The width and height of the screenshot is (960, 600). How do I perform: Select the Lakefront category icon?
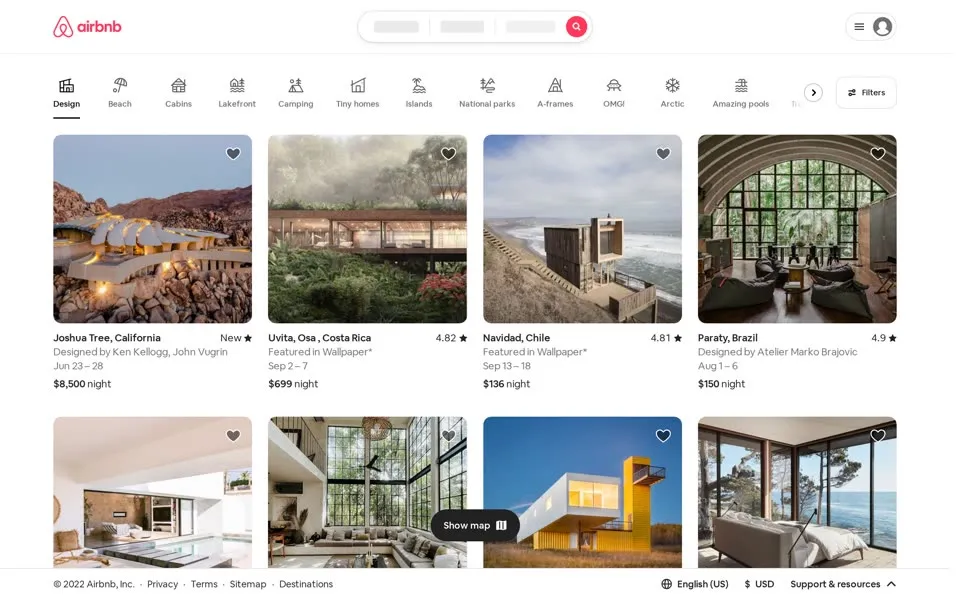[x=238, y=85]
